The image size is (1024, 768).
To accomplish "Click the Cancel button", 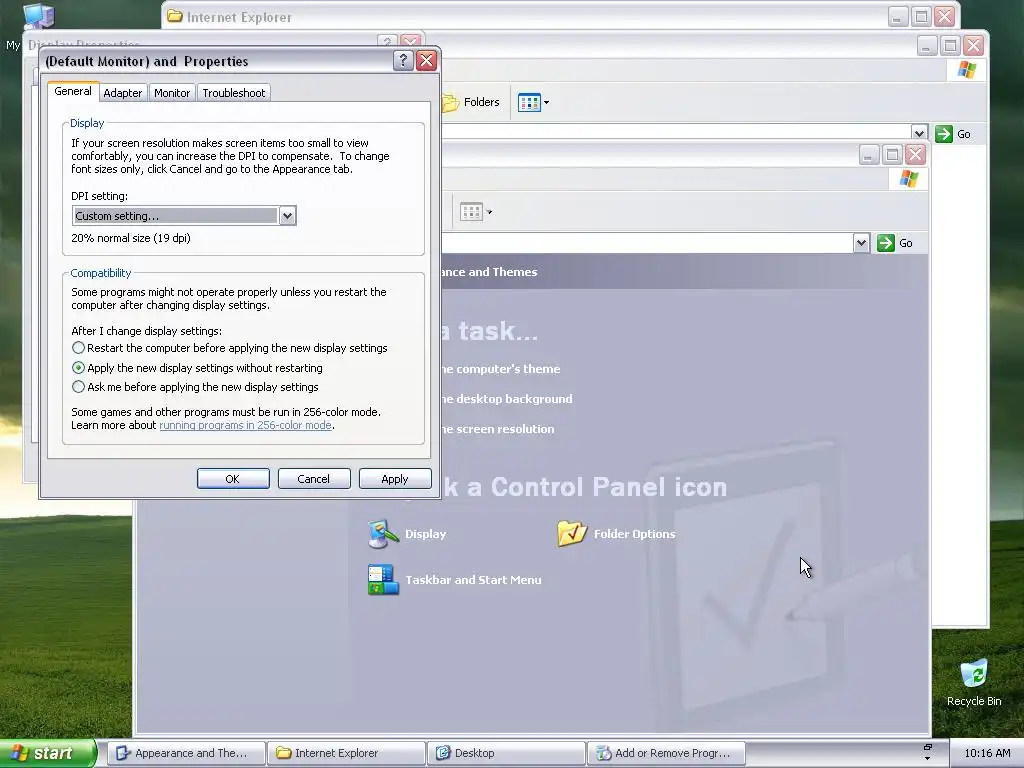I will (x=314, y=479).
